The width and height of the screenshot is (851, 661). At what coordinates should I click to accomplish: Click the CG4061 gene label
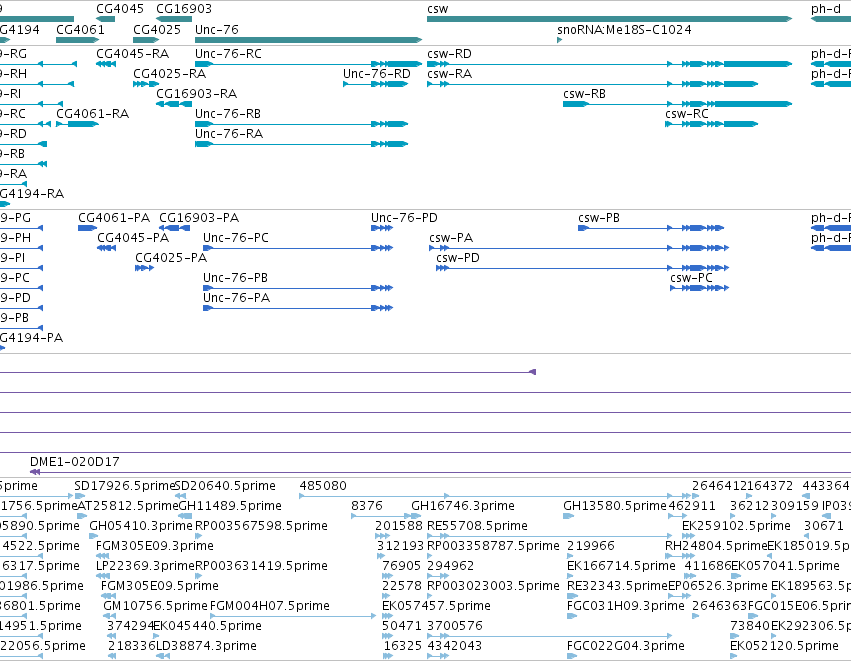(x=80, y=29)
